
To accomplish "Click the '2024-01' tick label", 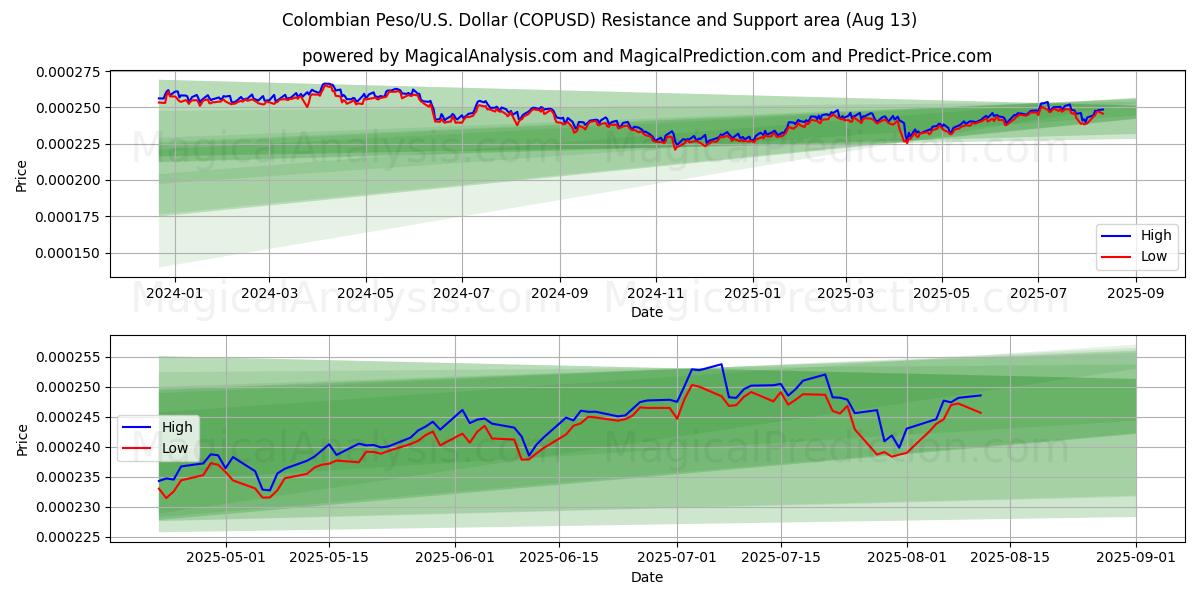I will (x=175, y=293).
